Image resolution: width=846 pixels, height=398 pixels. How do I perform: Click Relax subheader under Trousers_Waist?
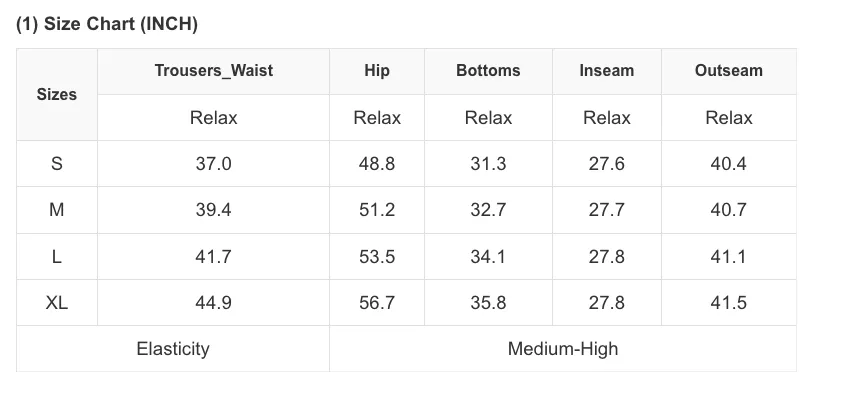(214, 118)
